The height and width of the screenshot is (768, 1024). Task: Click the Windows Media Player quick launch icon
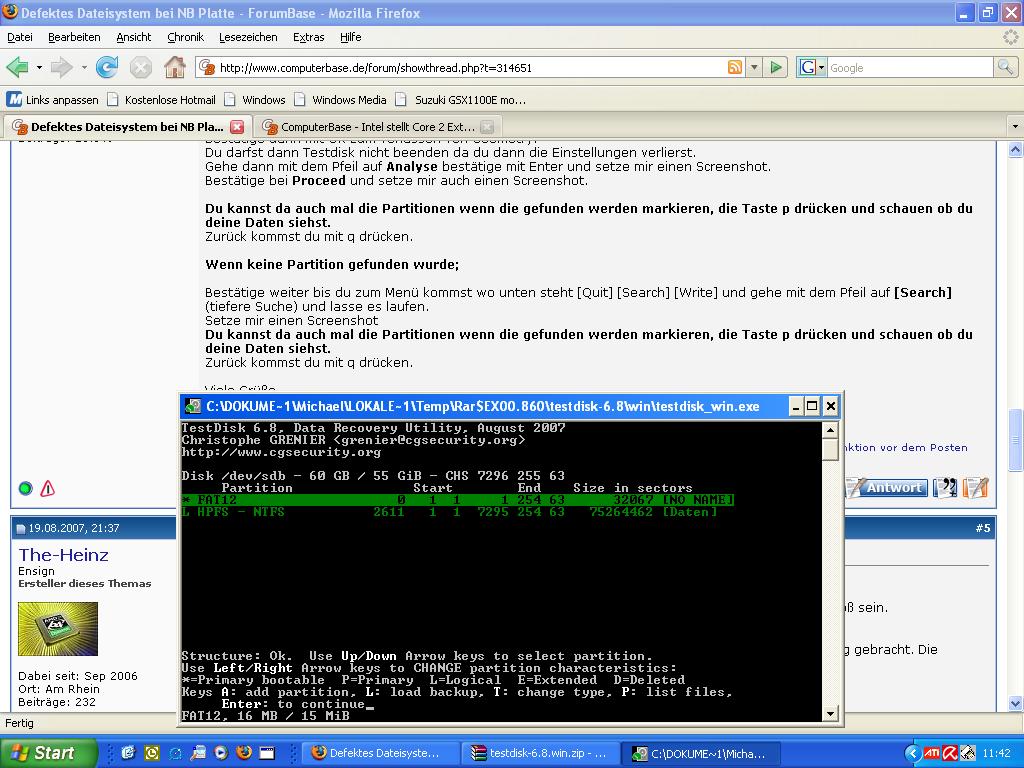(221, 753)
